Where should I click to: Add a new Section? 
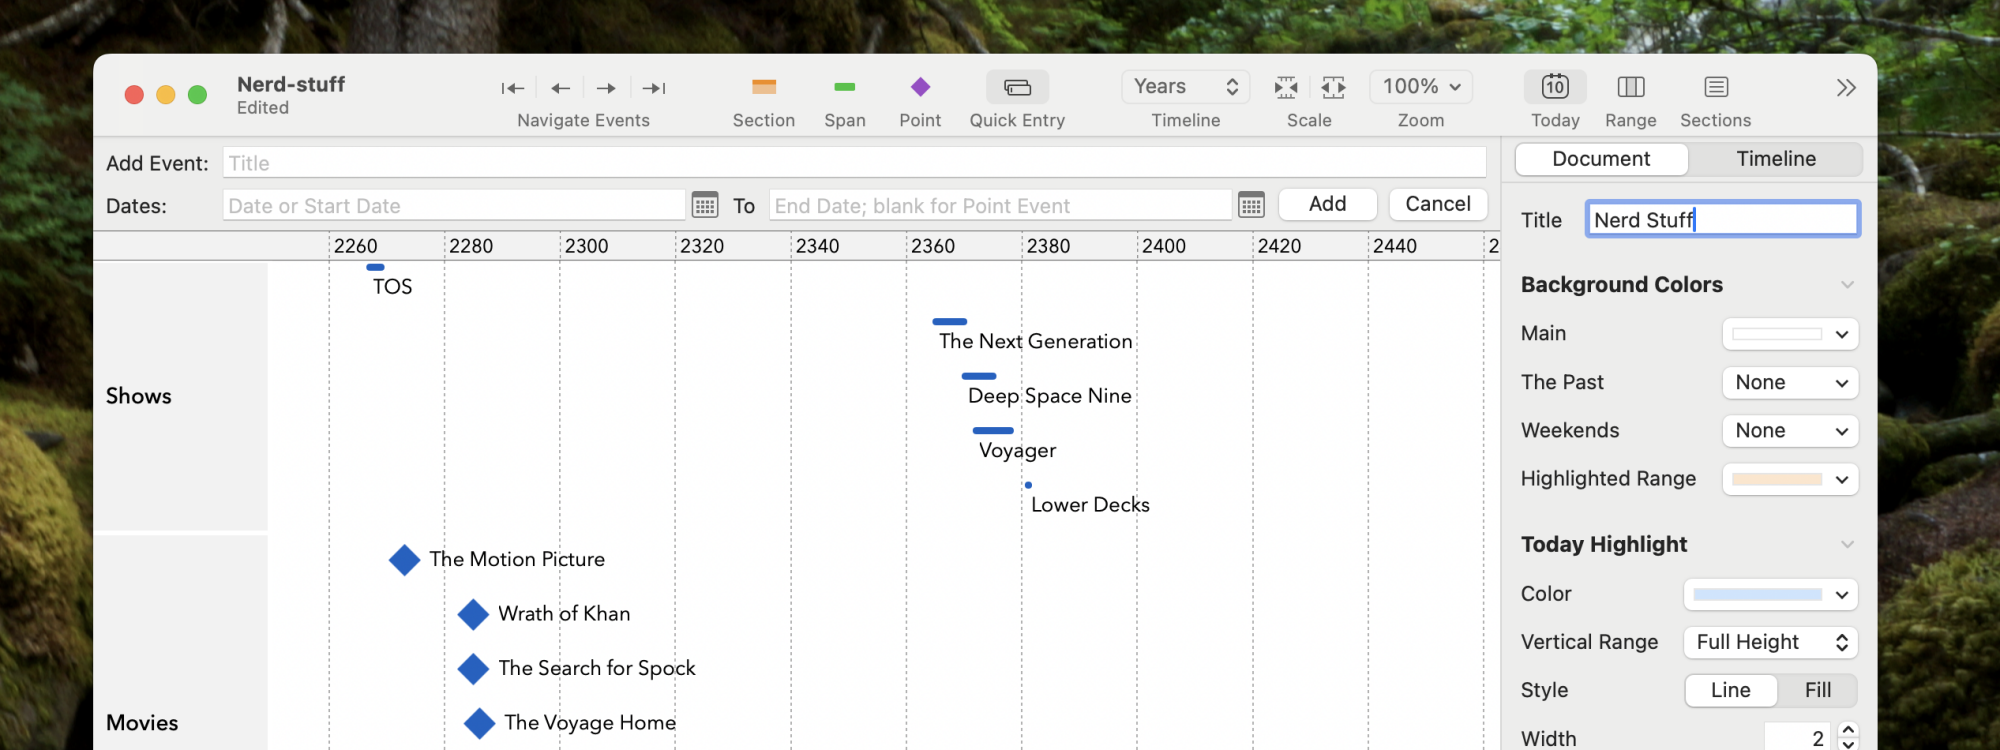(764, 88)
